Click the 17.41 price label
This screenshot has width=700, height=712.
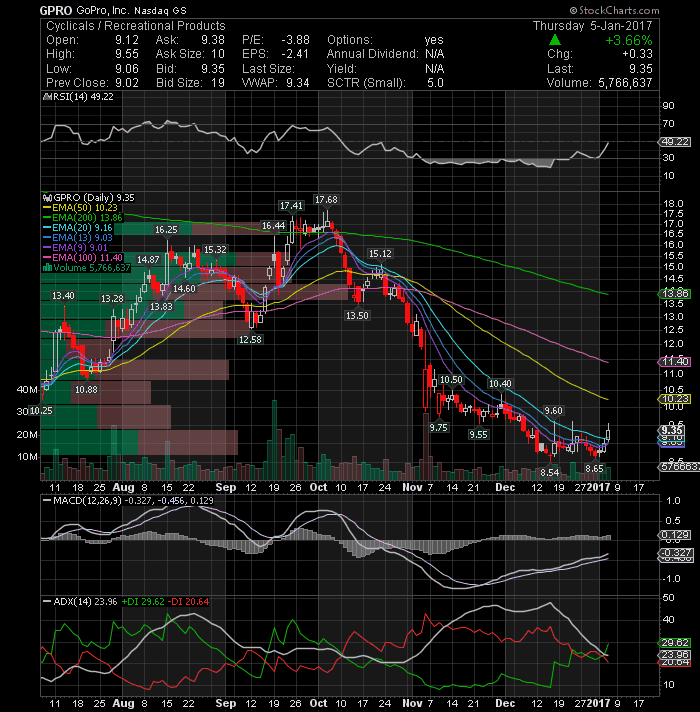point(291,206)
